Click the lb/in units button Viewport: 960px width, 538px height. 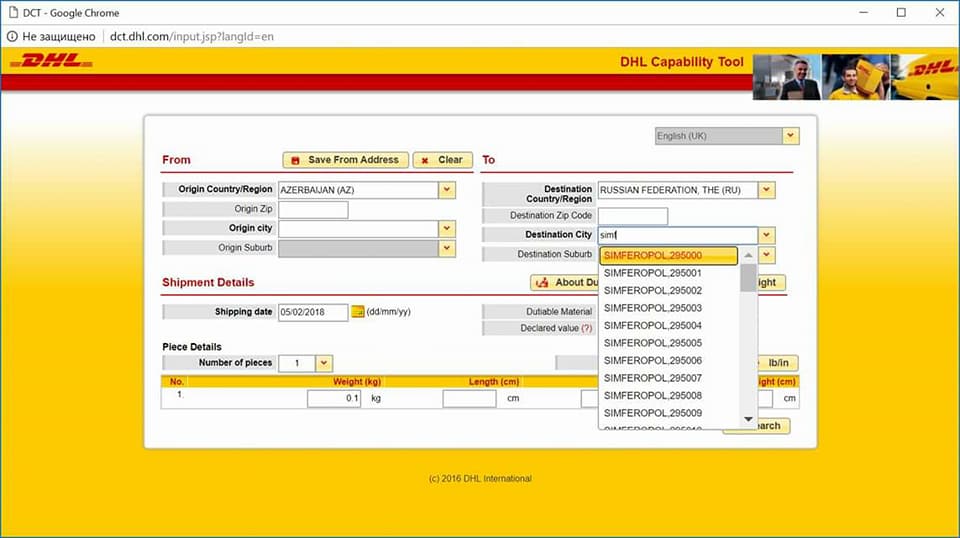778,363
